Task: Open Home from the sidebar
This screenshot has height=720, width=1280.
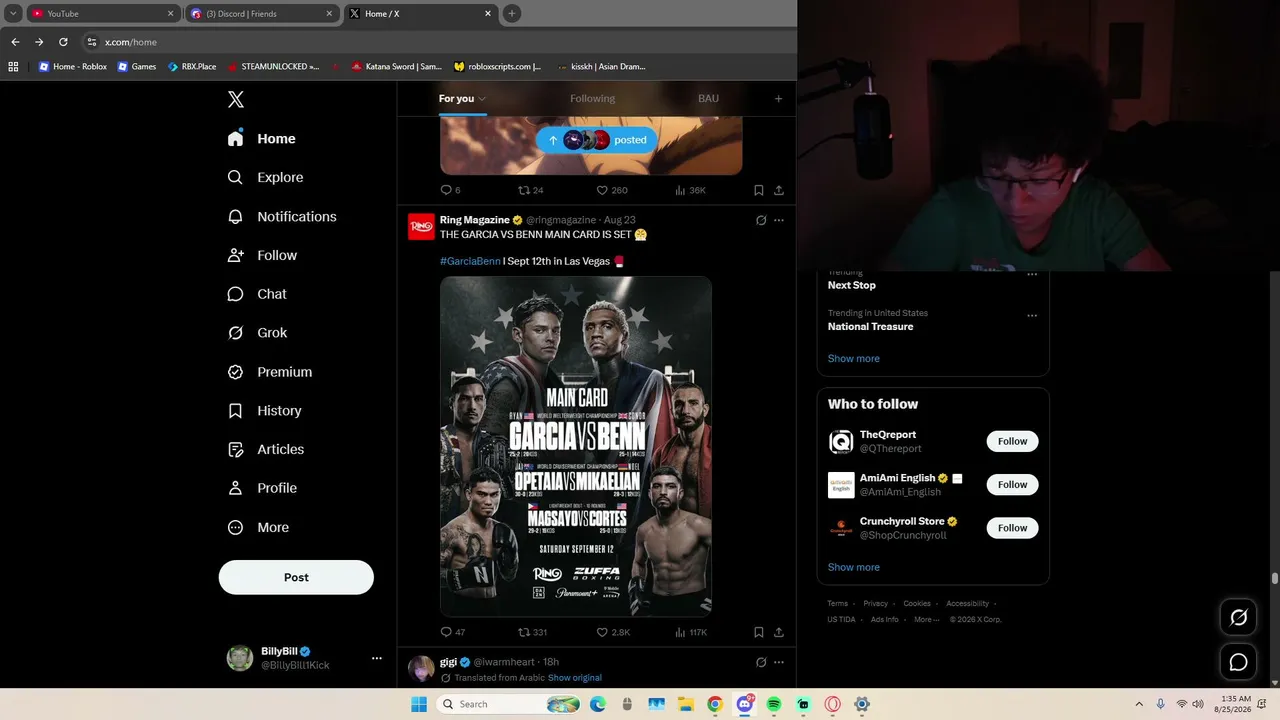Action: click(262, 139)
